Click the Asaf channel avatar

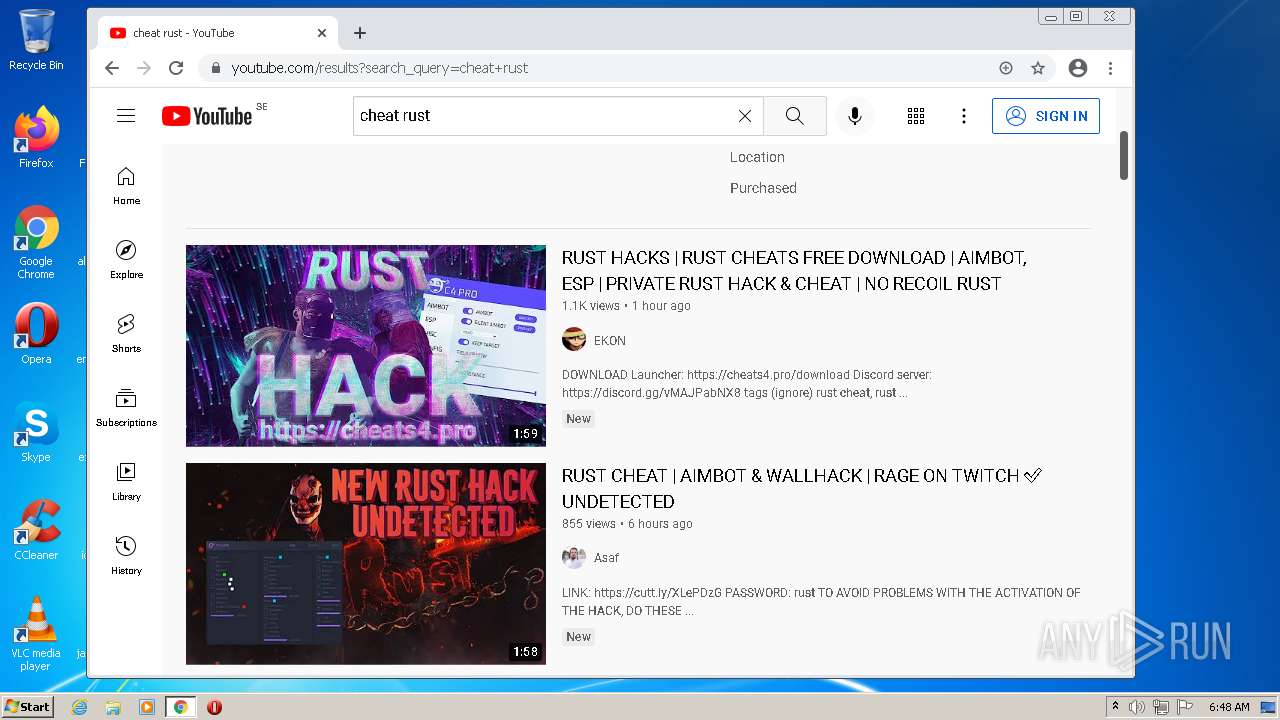click(x=574, y=558)
